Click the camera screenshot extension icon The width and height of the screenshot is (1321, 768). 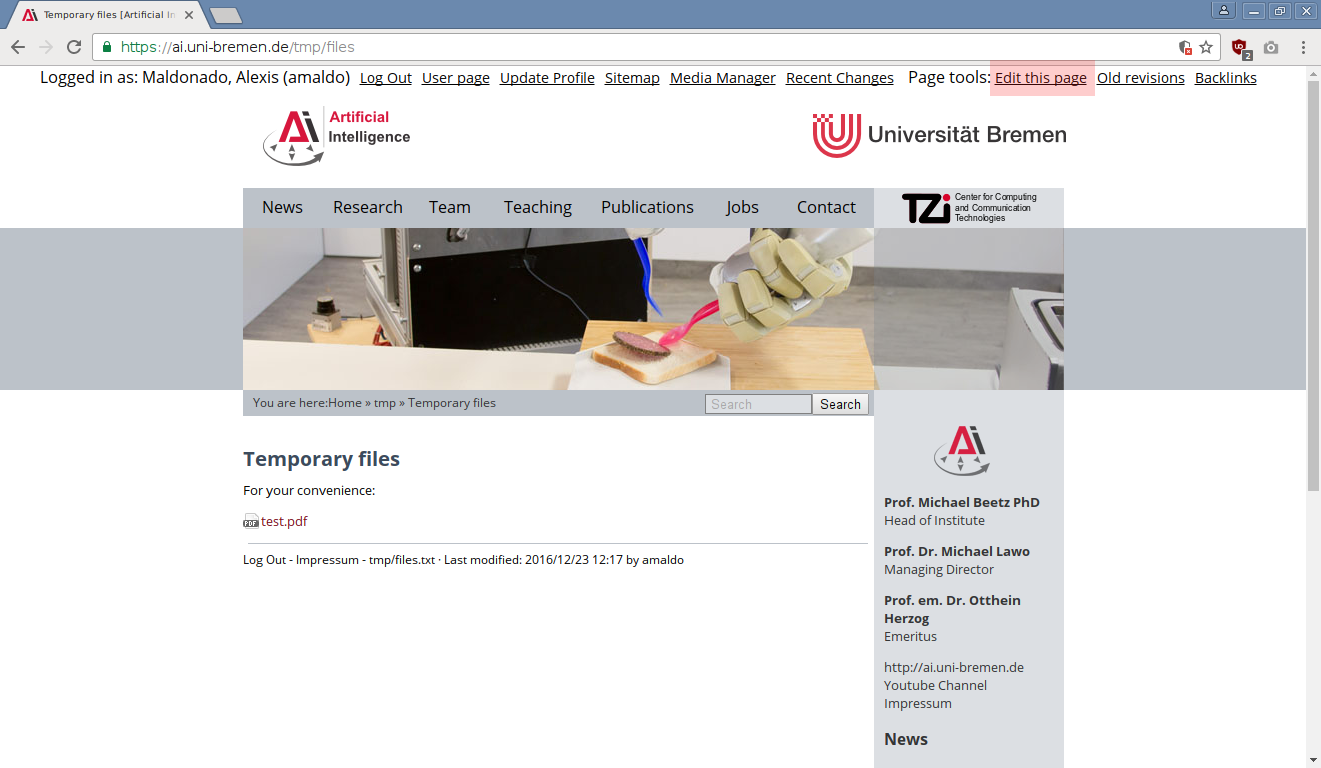pos(1271,47)
